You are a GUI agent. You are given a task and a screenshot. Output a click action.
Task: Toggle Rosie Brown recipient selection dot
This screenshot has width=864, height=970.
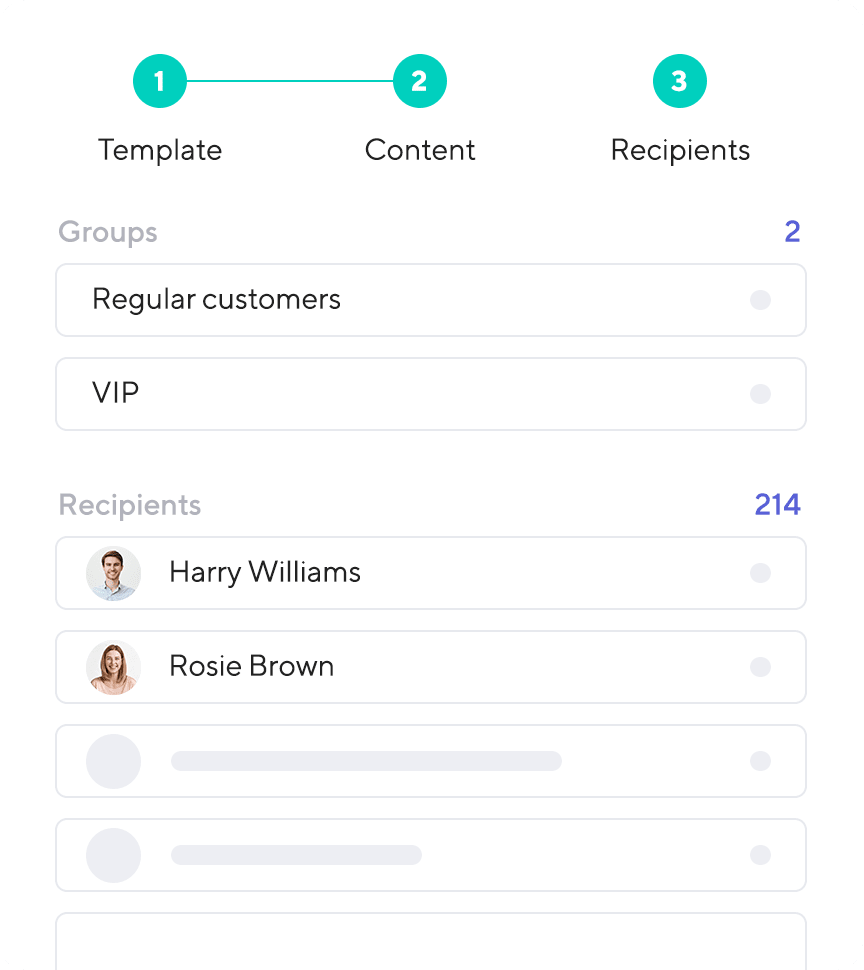760,667
